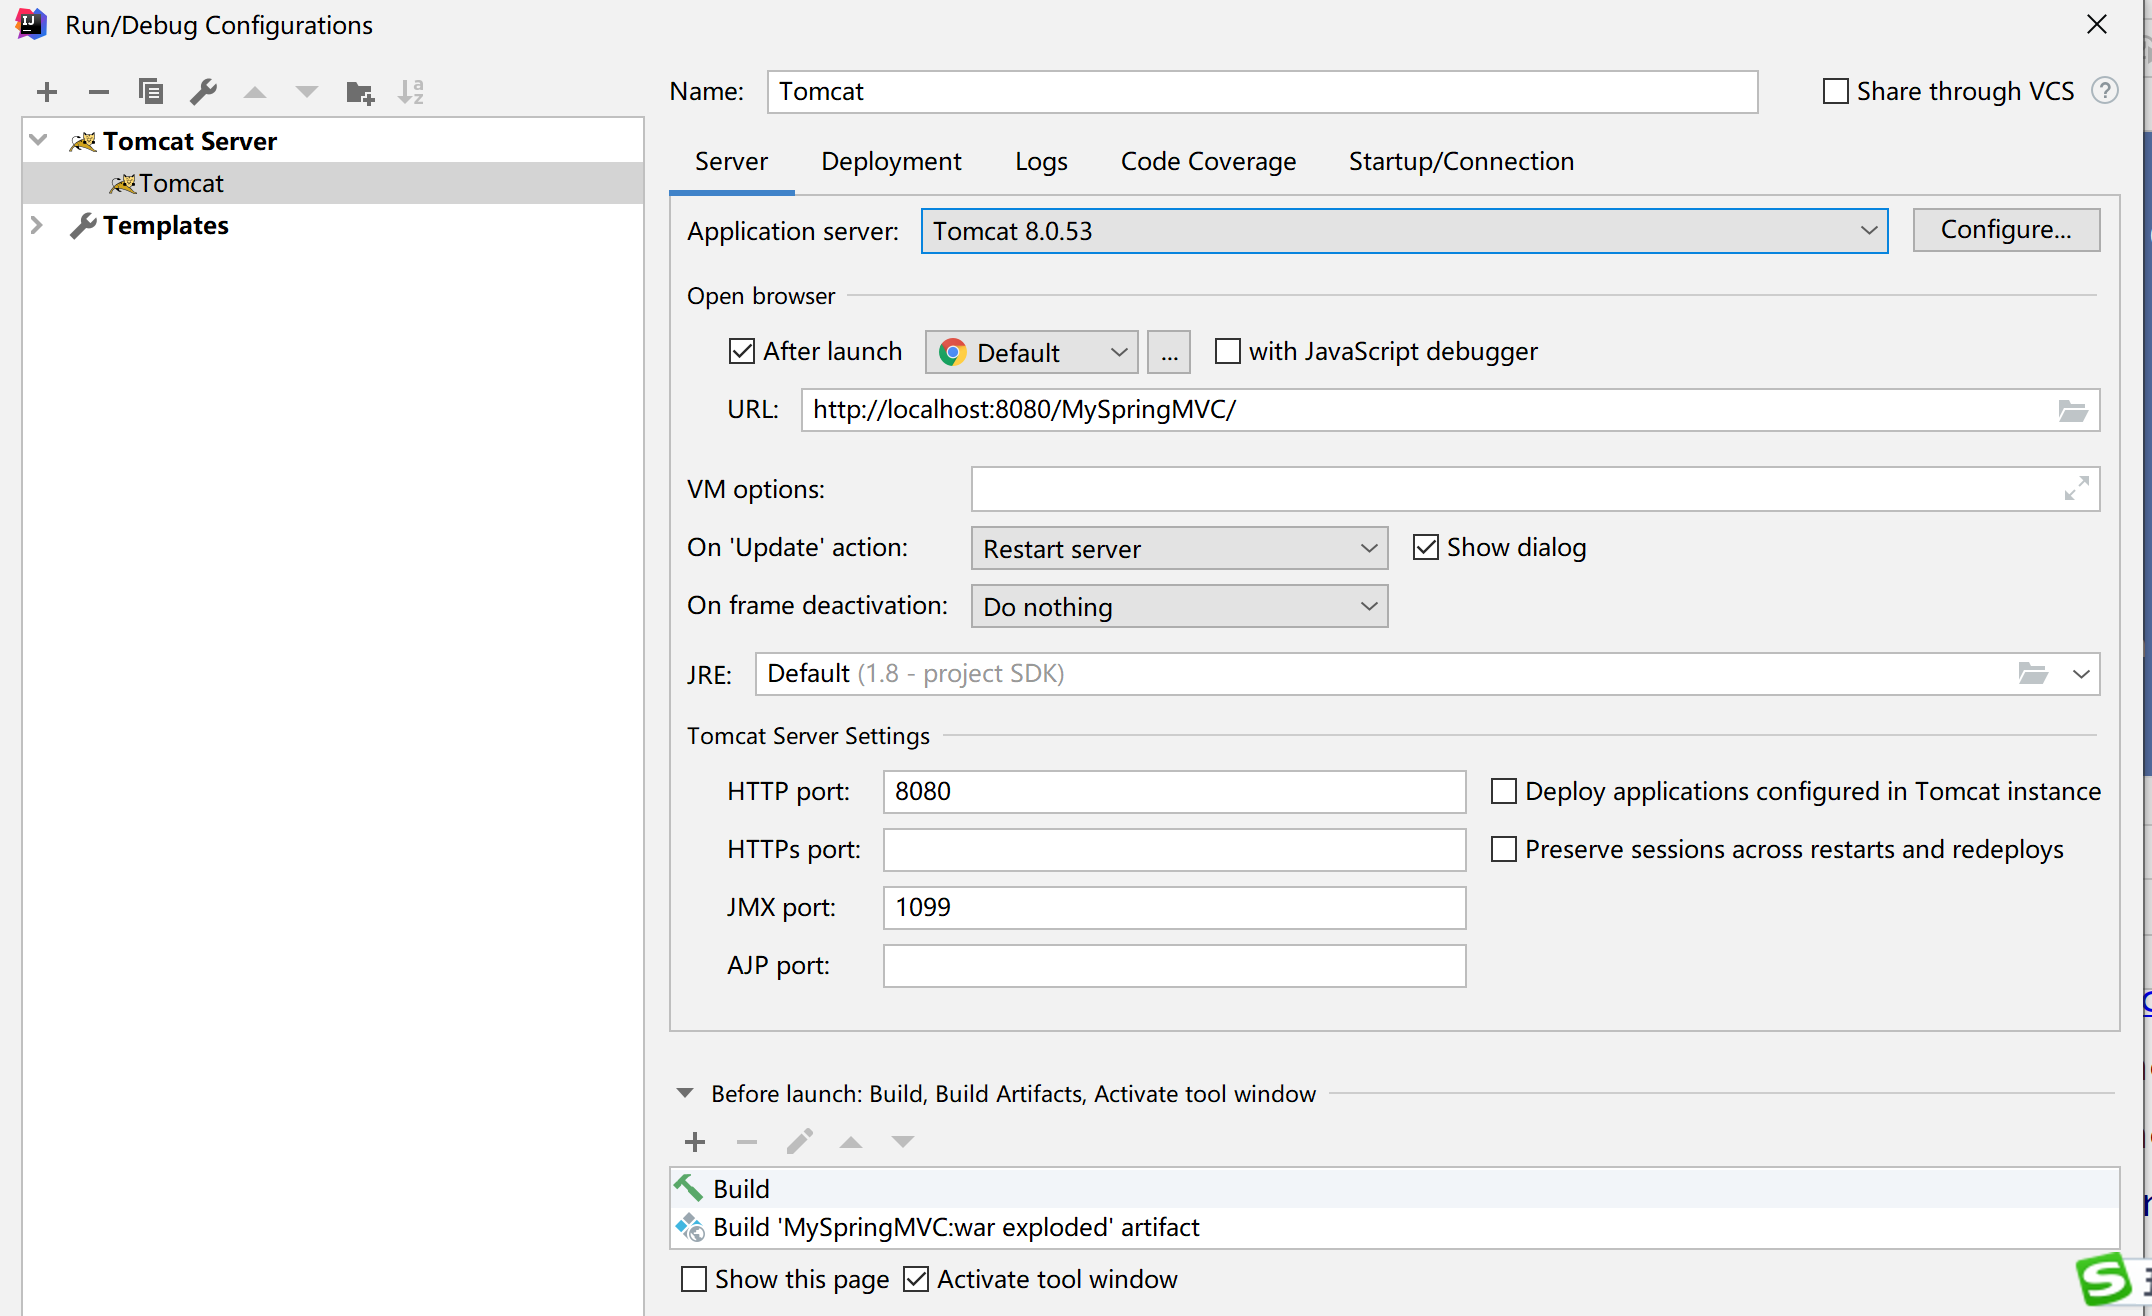Click the JMX port field
This screenshot has height=1316, width=2152.
[x=1174, y=908]
